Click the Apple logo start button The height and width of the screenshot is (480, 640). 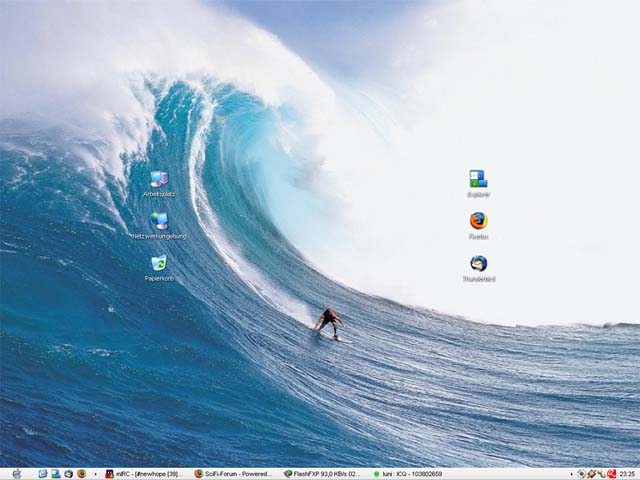pos(16,474)
